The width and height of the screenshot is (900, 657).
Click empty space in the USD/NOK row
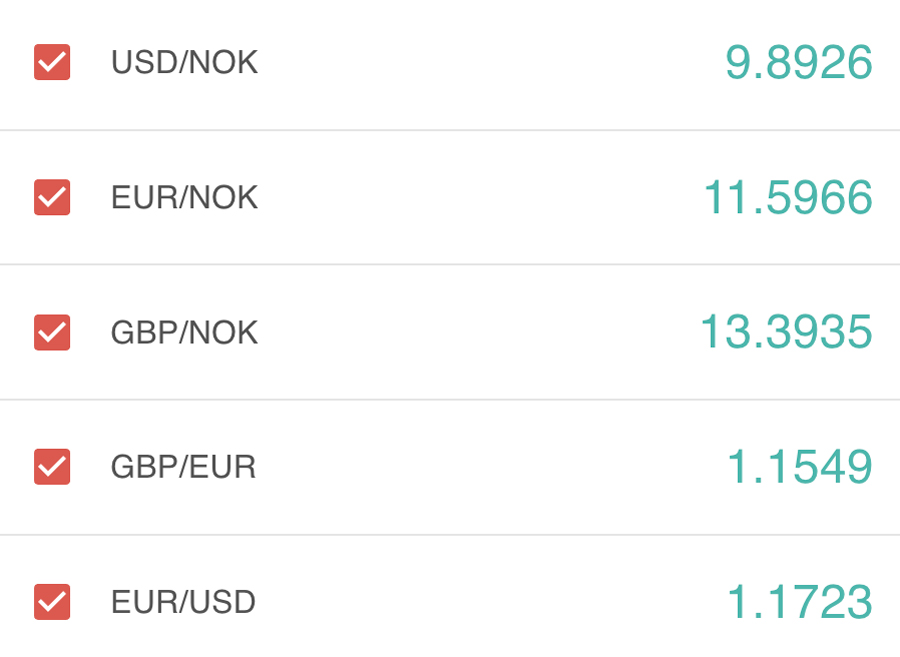480,63
